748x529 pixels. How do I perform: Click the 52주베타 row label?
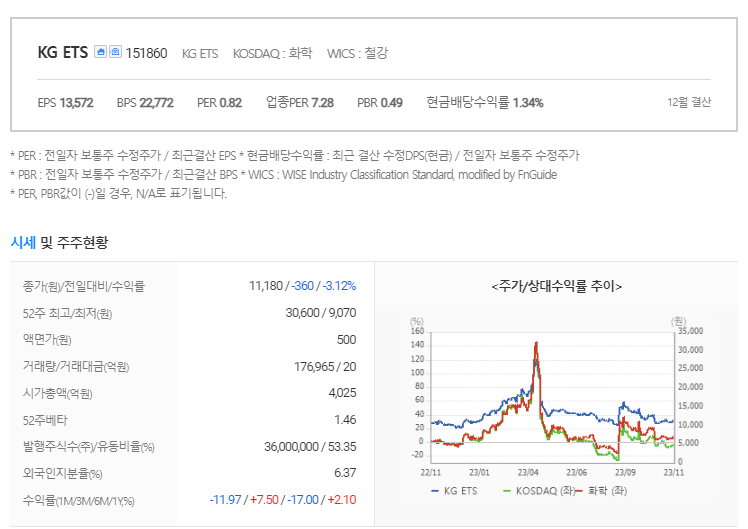[x=45, y=420]
